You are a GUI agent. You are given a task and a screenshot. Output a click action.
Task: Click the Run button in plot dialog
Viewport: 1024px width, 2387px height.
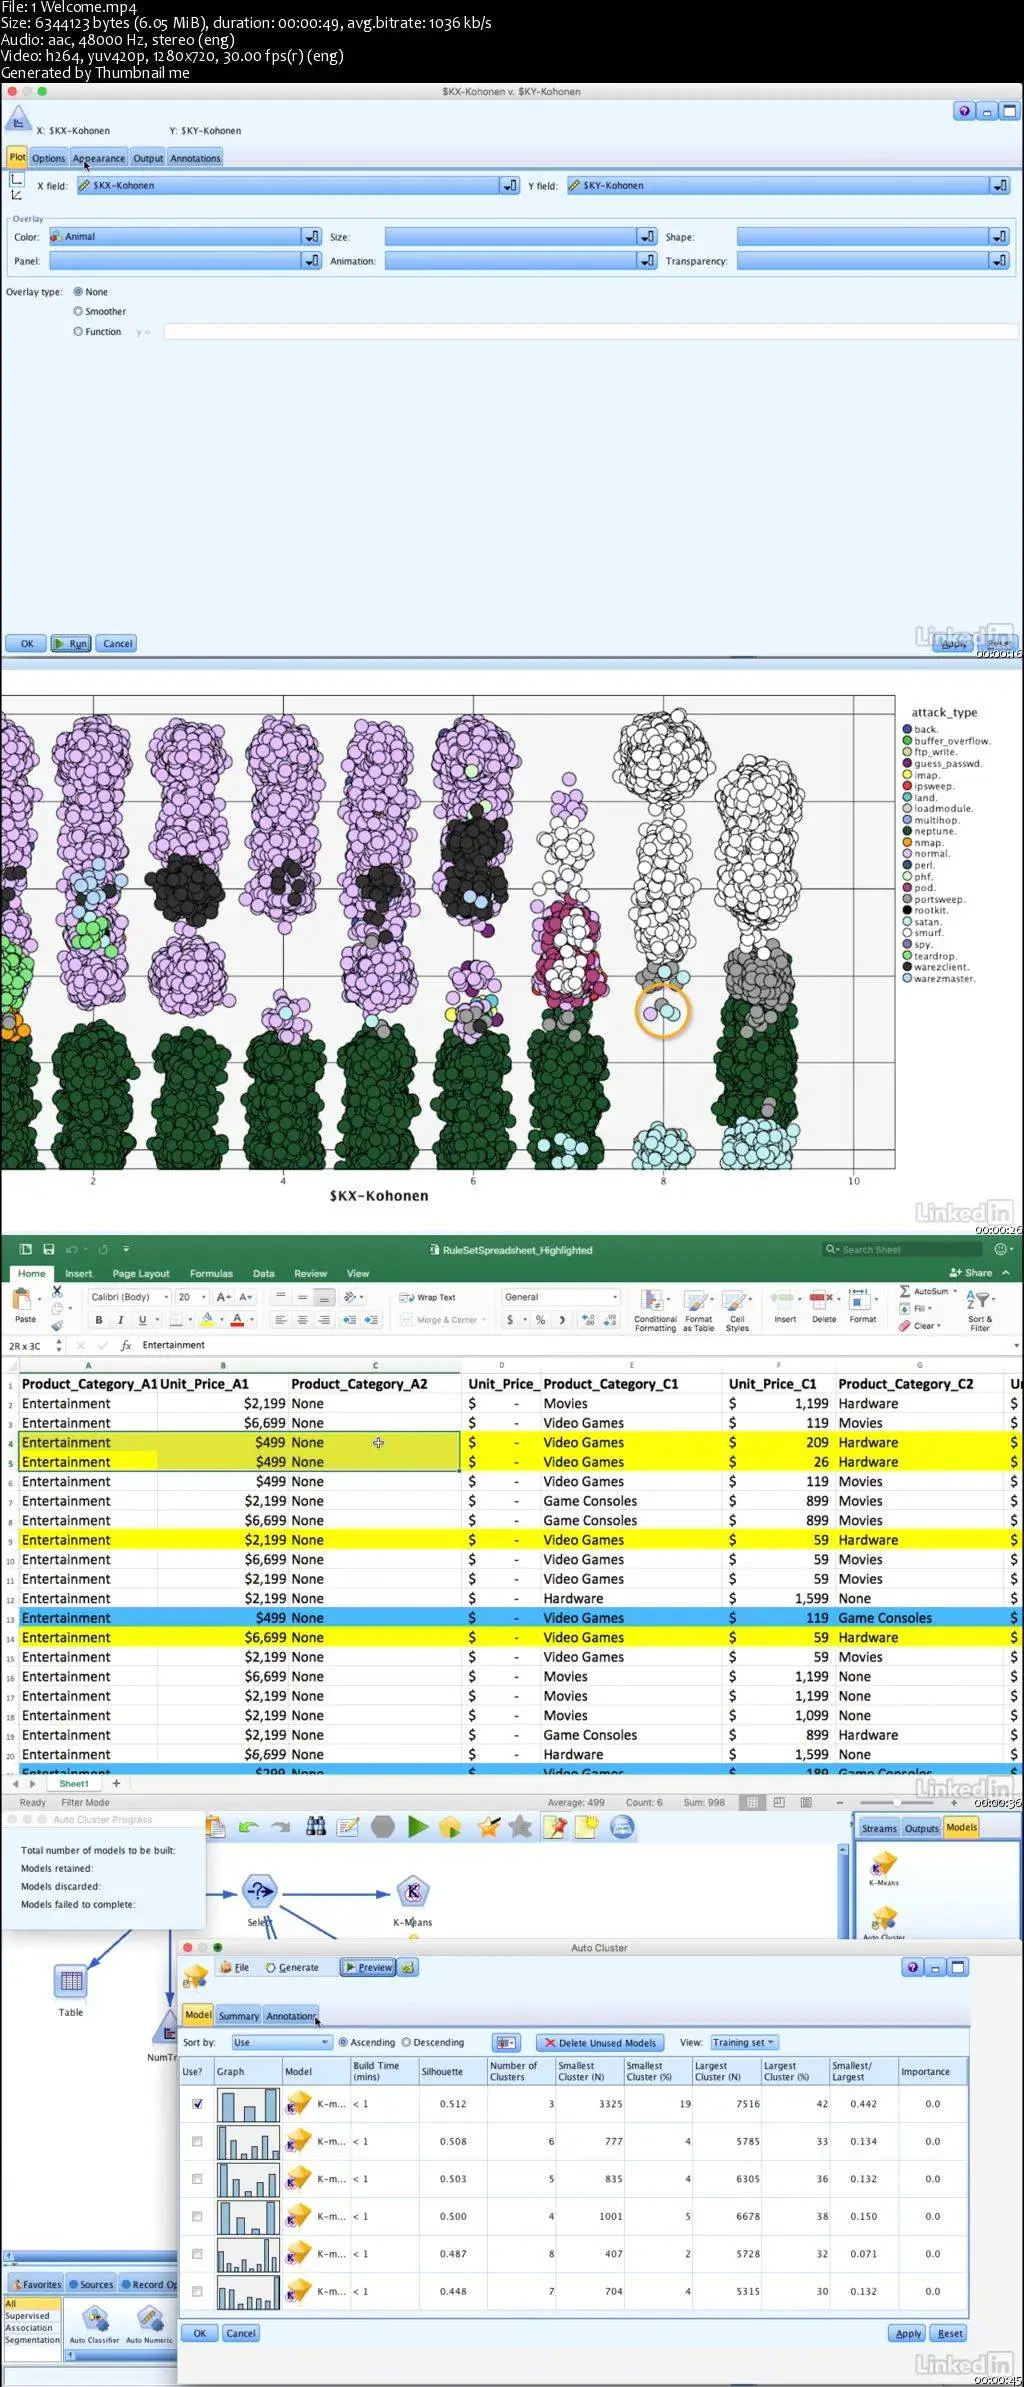72,643
